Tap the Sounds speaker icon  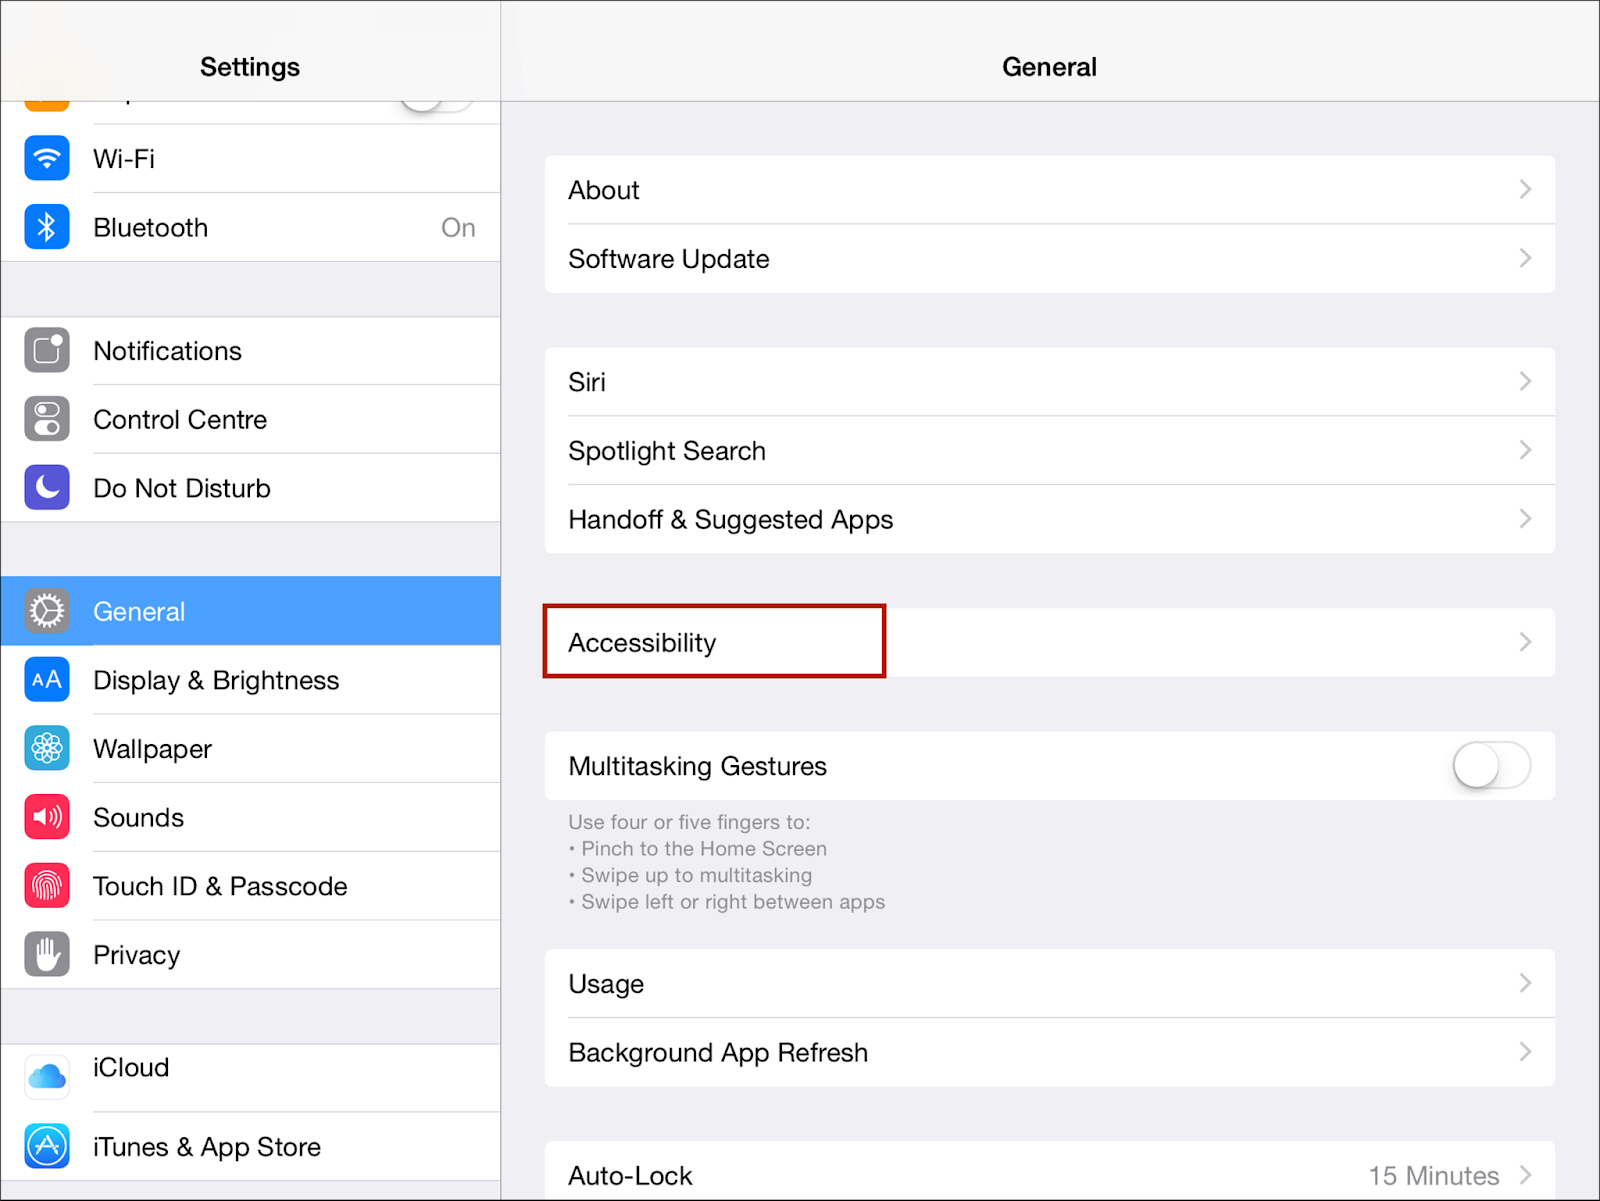47,817
